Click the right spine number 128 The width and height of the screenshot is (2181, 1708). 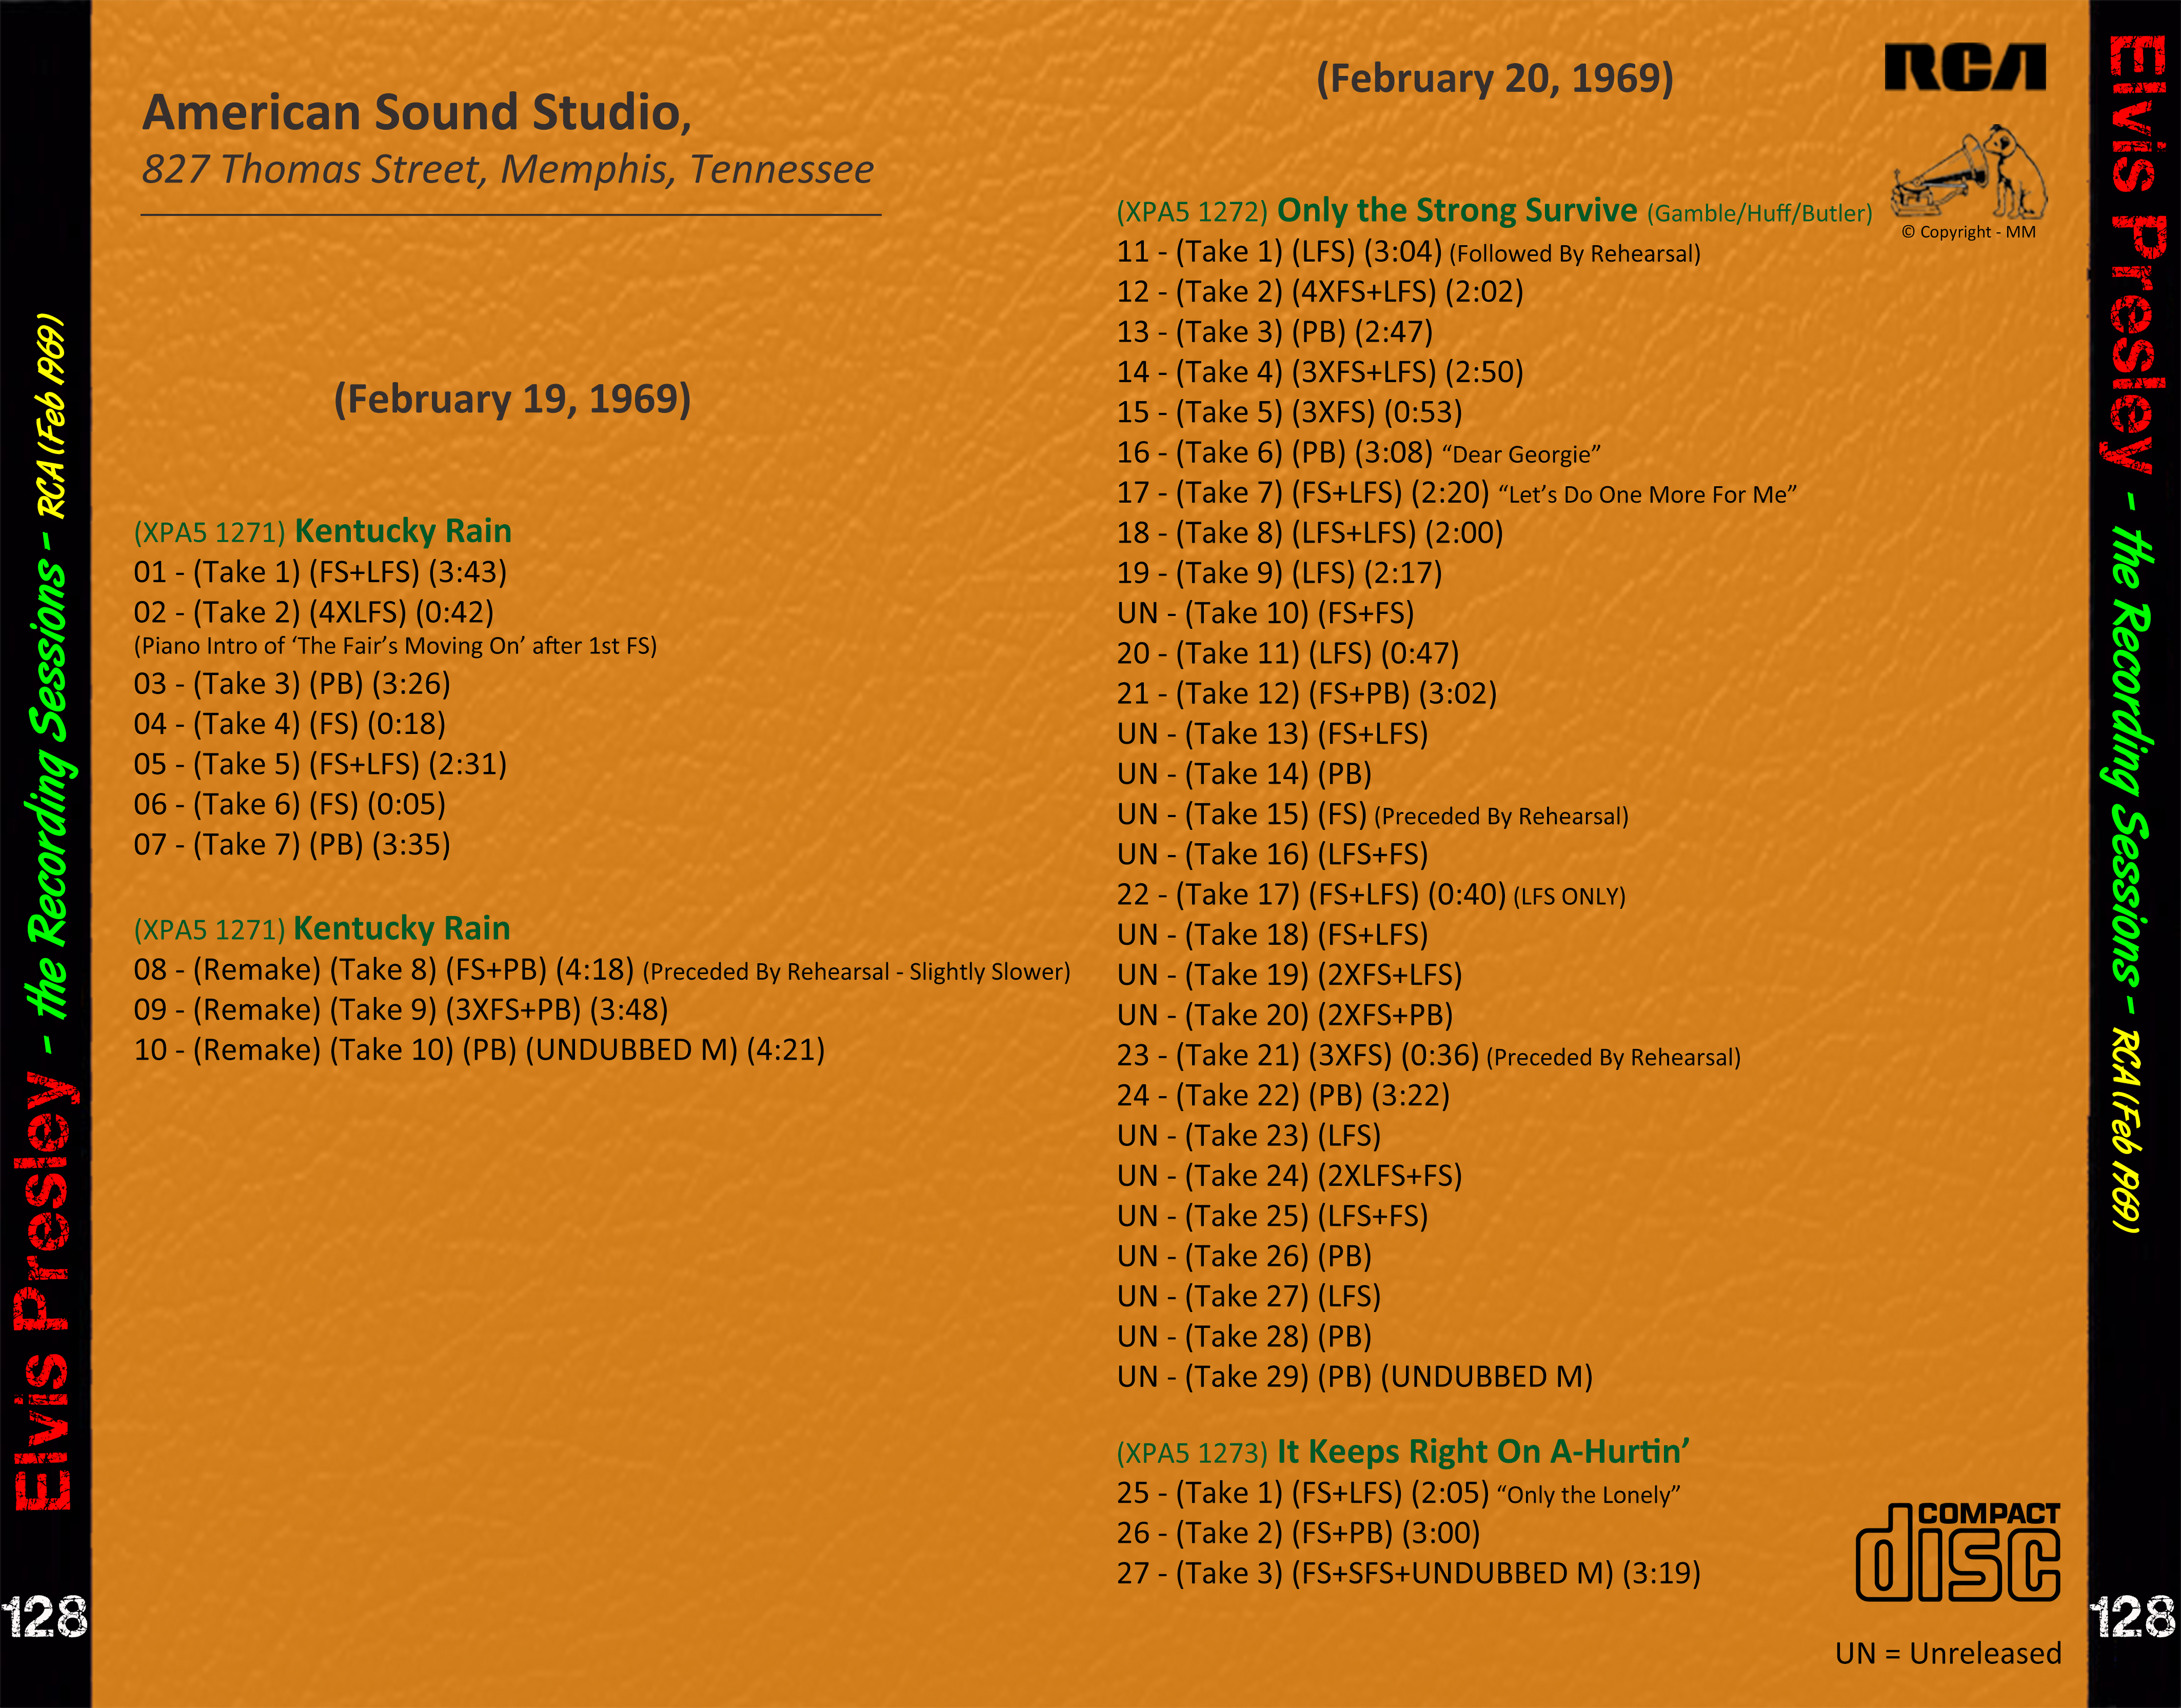point(2133,1617)
